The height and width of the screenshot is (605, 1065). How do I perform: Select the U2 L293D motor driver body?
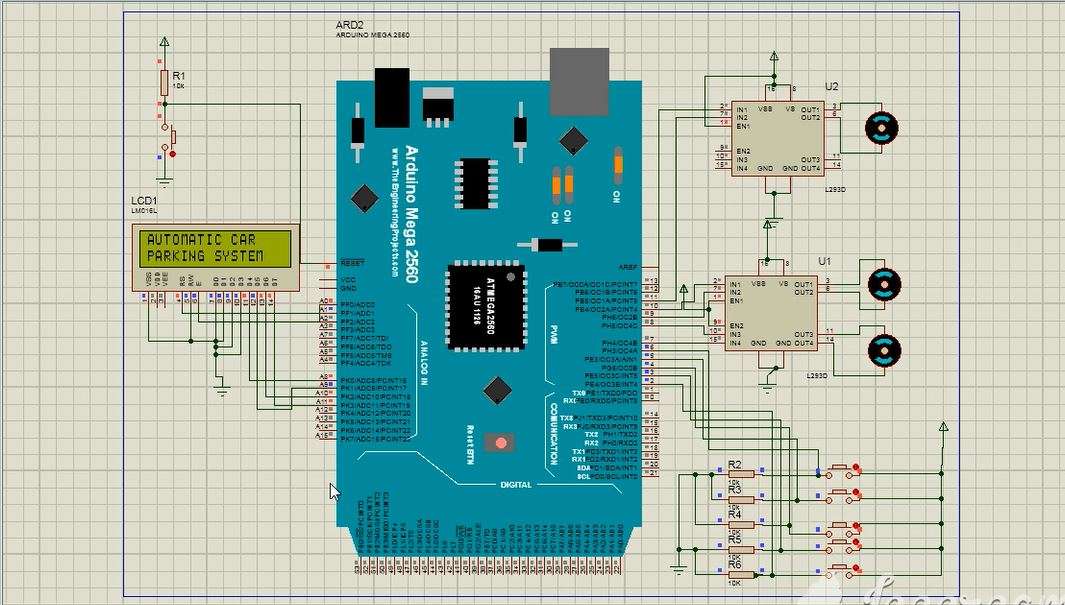click(777, 139)
